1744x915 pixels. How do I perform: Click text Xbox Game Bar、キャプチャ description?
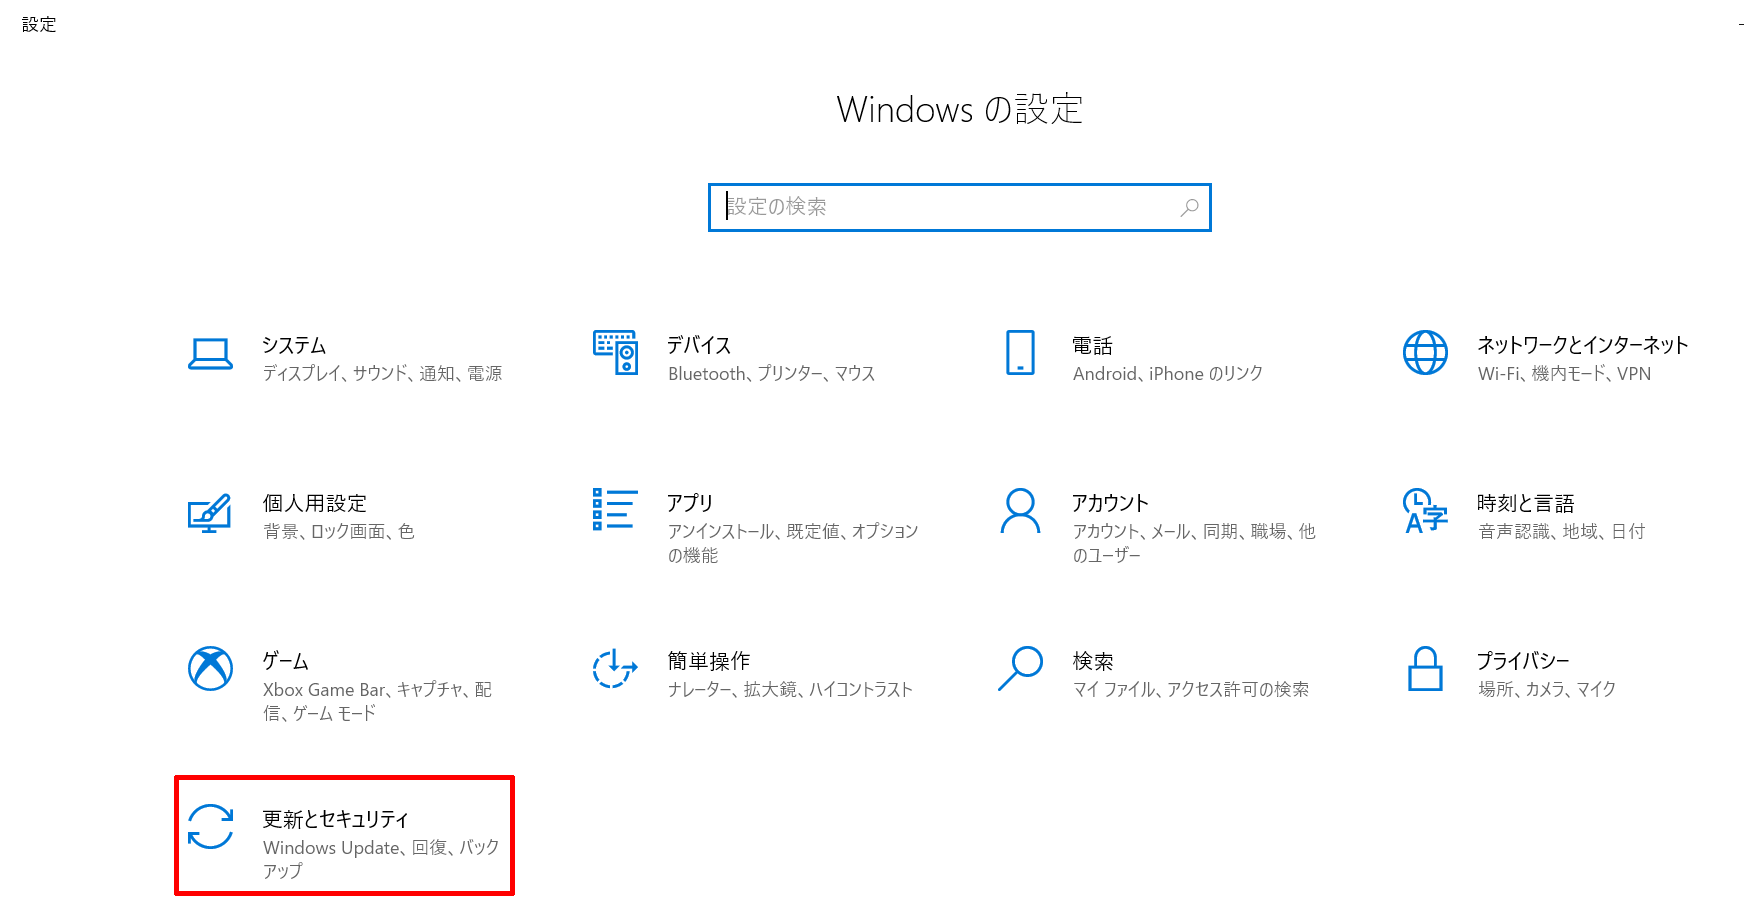coord(377,701)
